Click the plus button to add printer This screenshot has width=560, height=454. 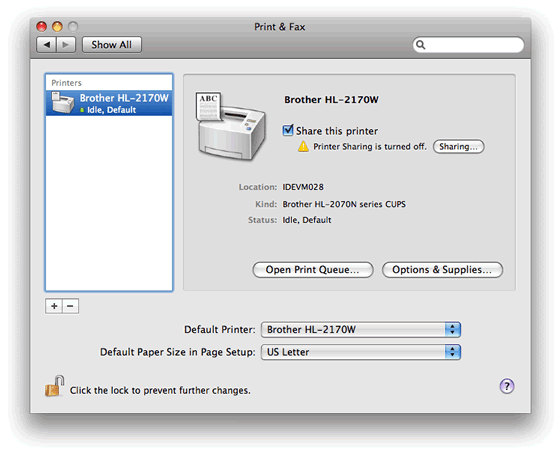click(x=54, y=306)
